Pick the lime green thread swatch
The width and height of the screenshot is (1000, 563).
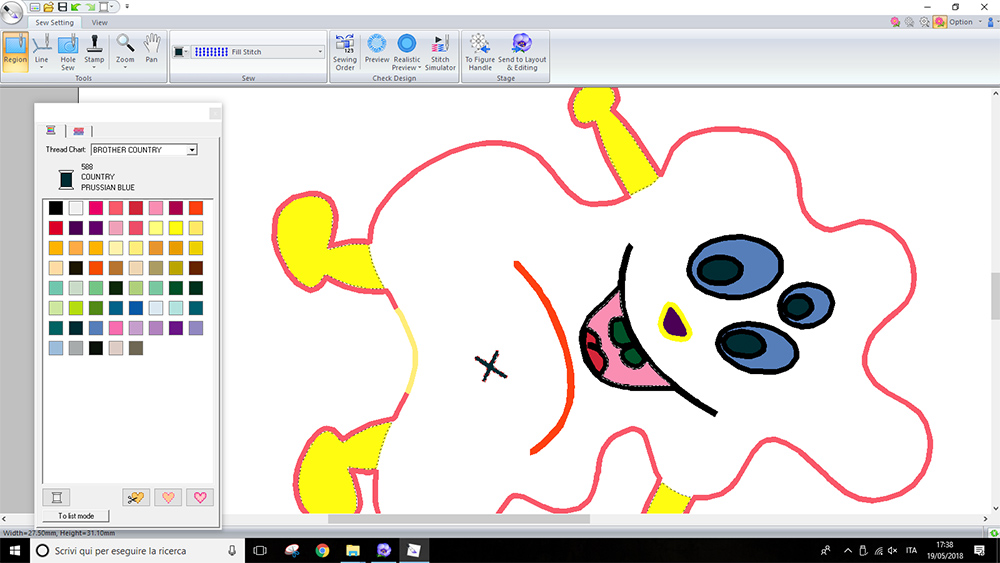click(x=76, y=308)
